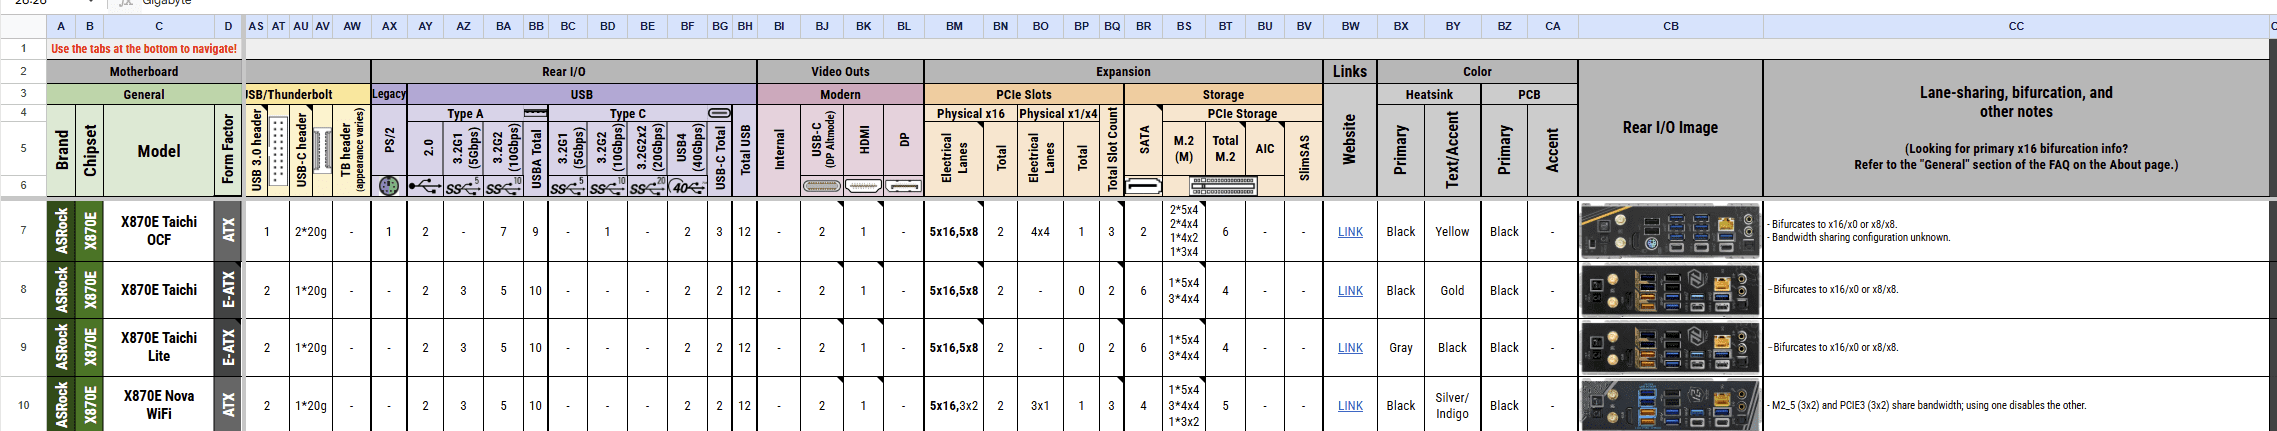Click the 'Gray' heatsink primary cell

click(1401, 347)
